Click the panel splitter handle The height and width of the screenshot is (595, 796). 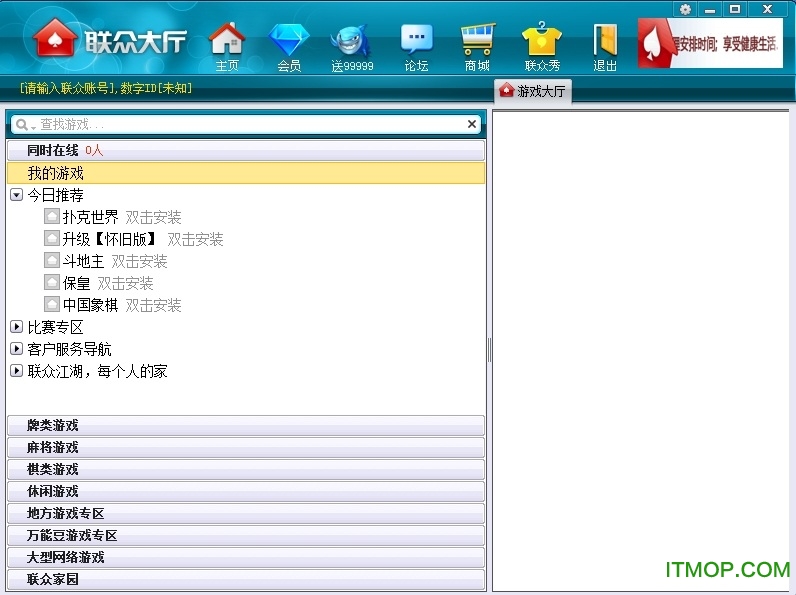click(489, 350)
